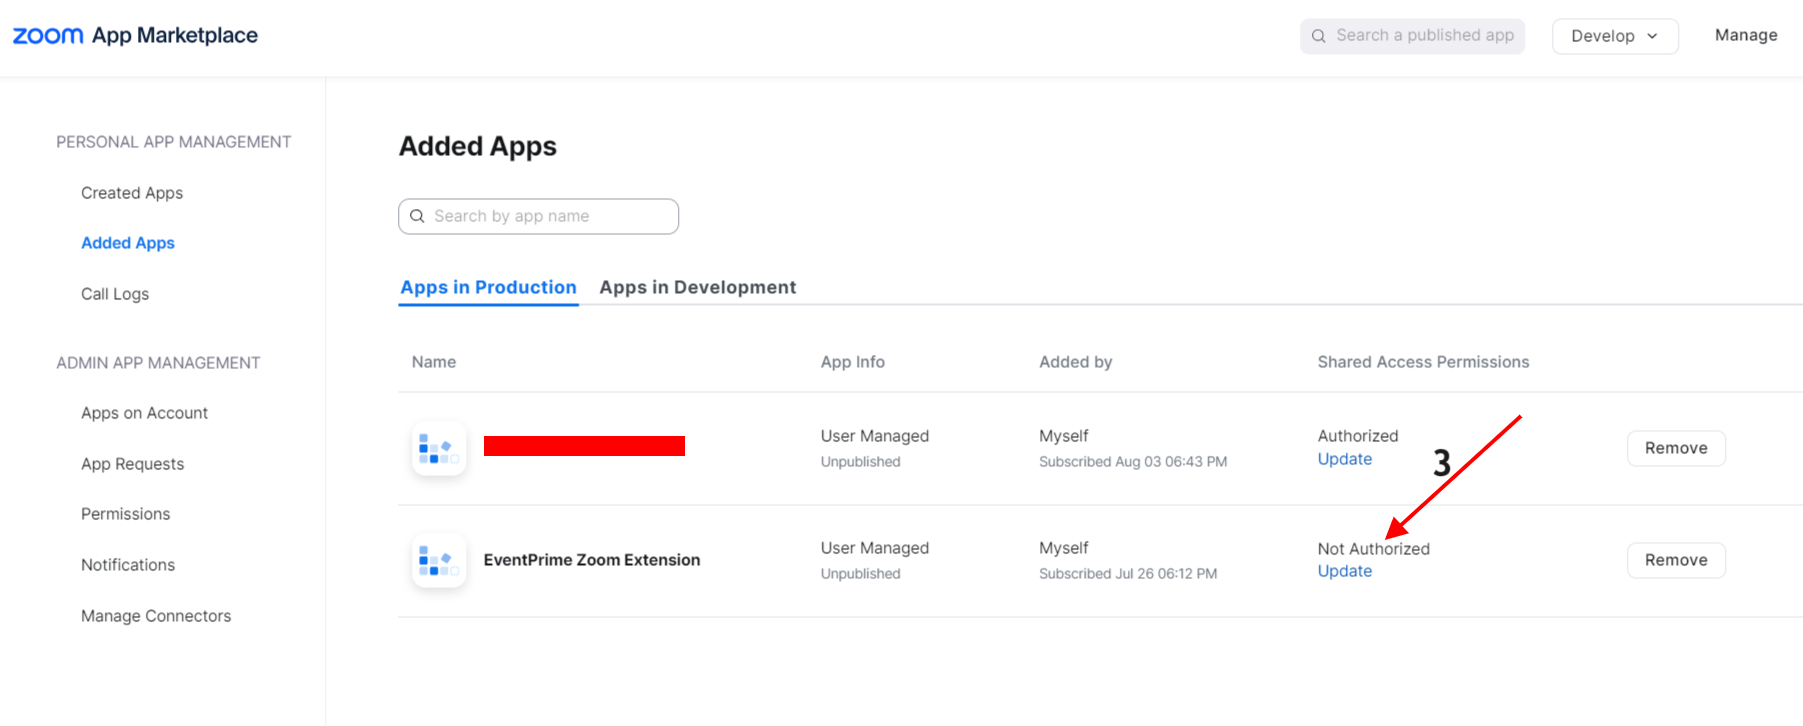Open Created Apps in the sidebar
This screenshot has width=1803, height=726.
coord(132,193)
